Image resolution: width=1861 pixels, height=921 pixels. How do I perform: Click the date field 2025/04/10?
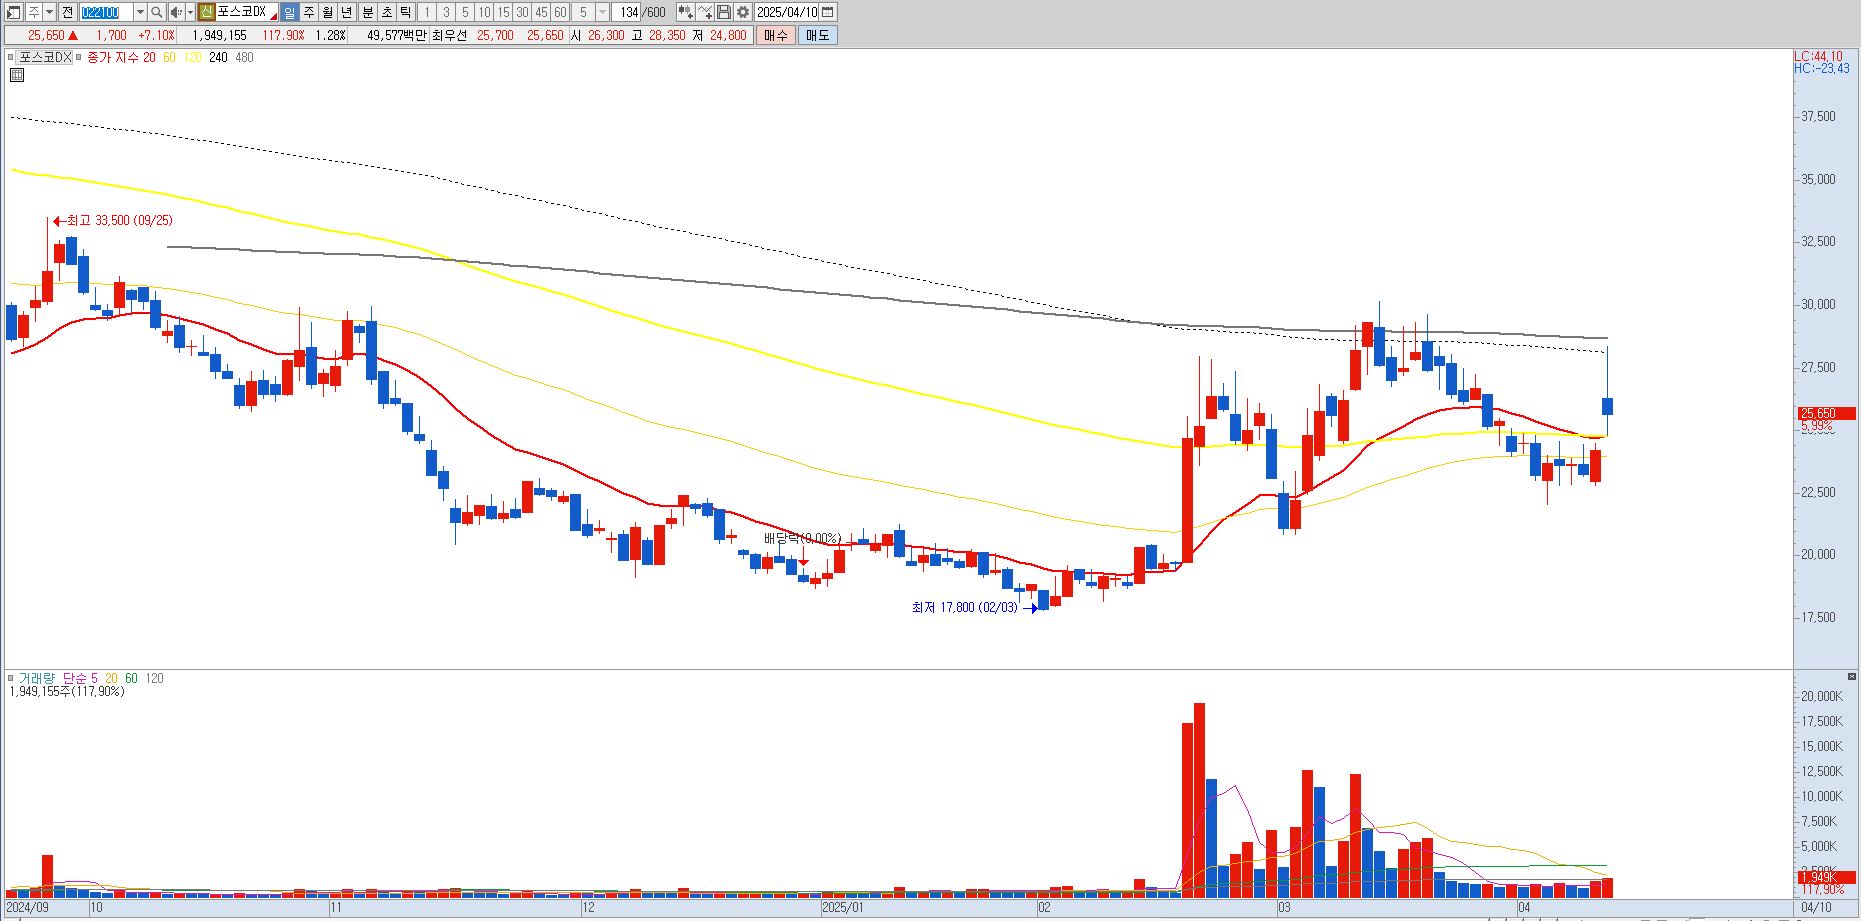click(787, 12)
